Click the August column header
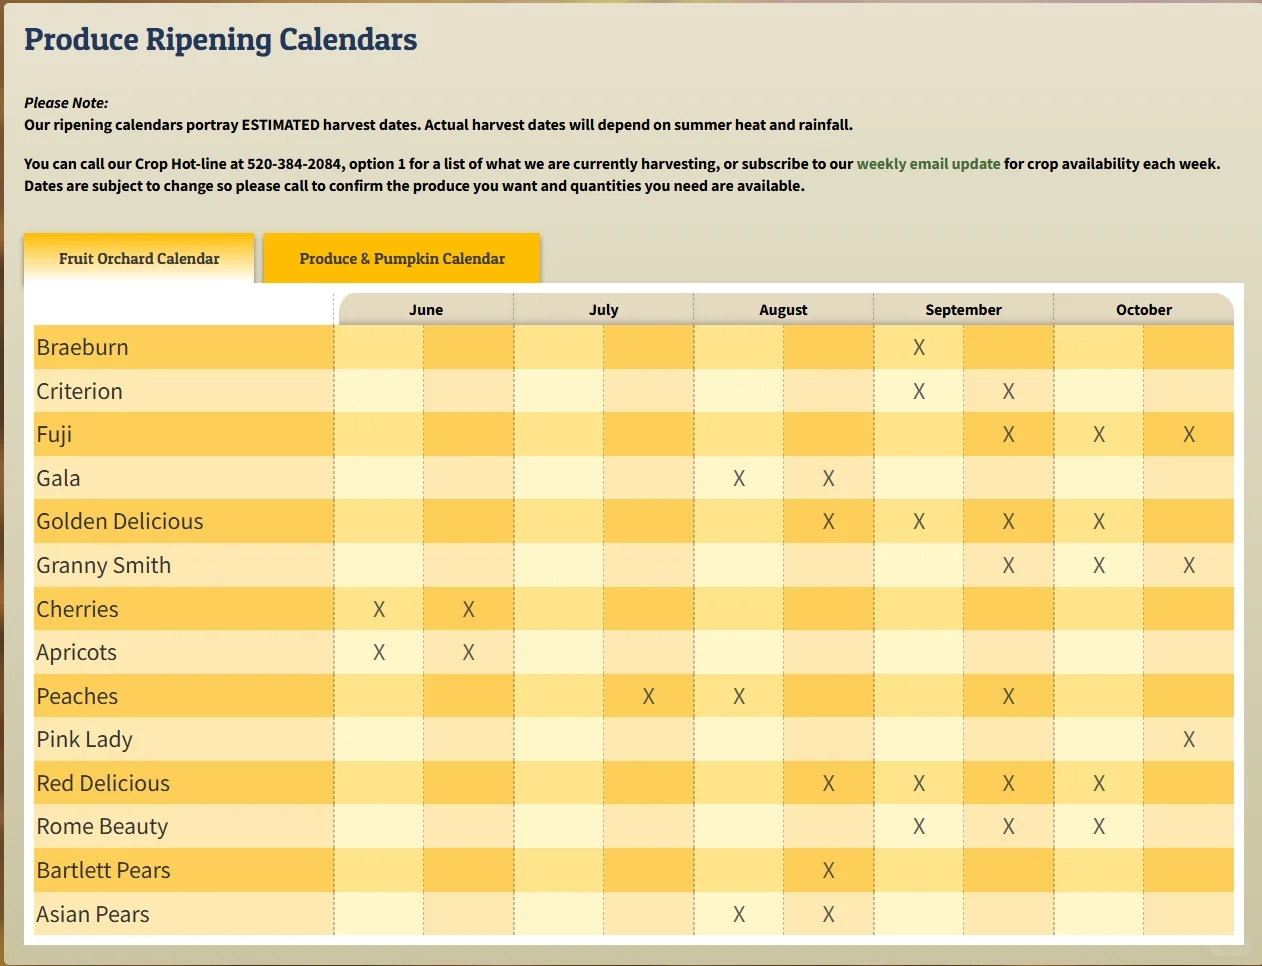Viewport: 1262px width, 966px height. click(783, 310)
